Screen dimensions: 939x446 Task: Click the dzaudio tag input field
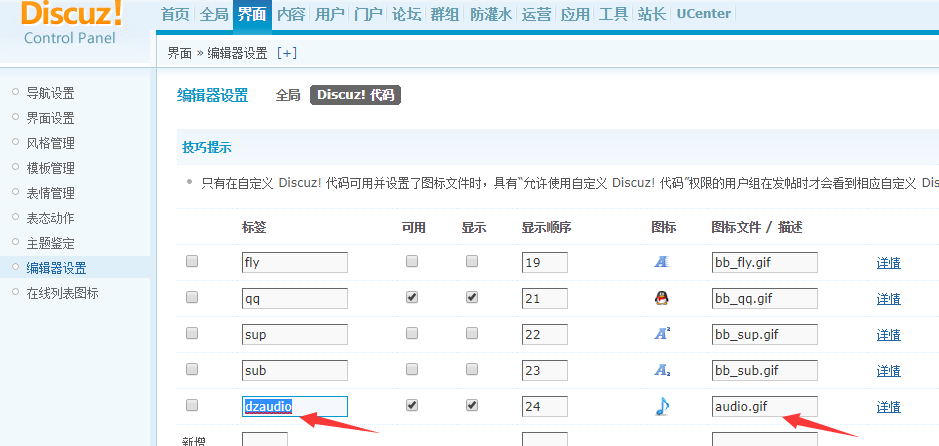pos(294,406)
